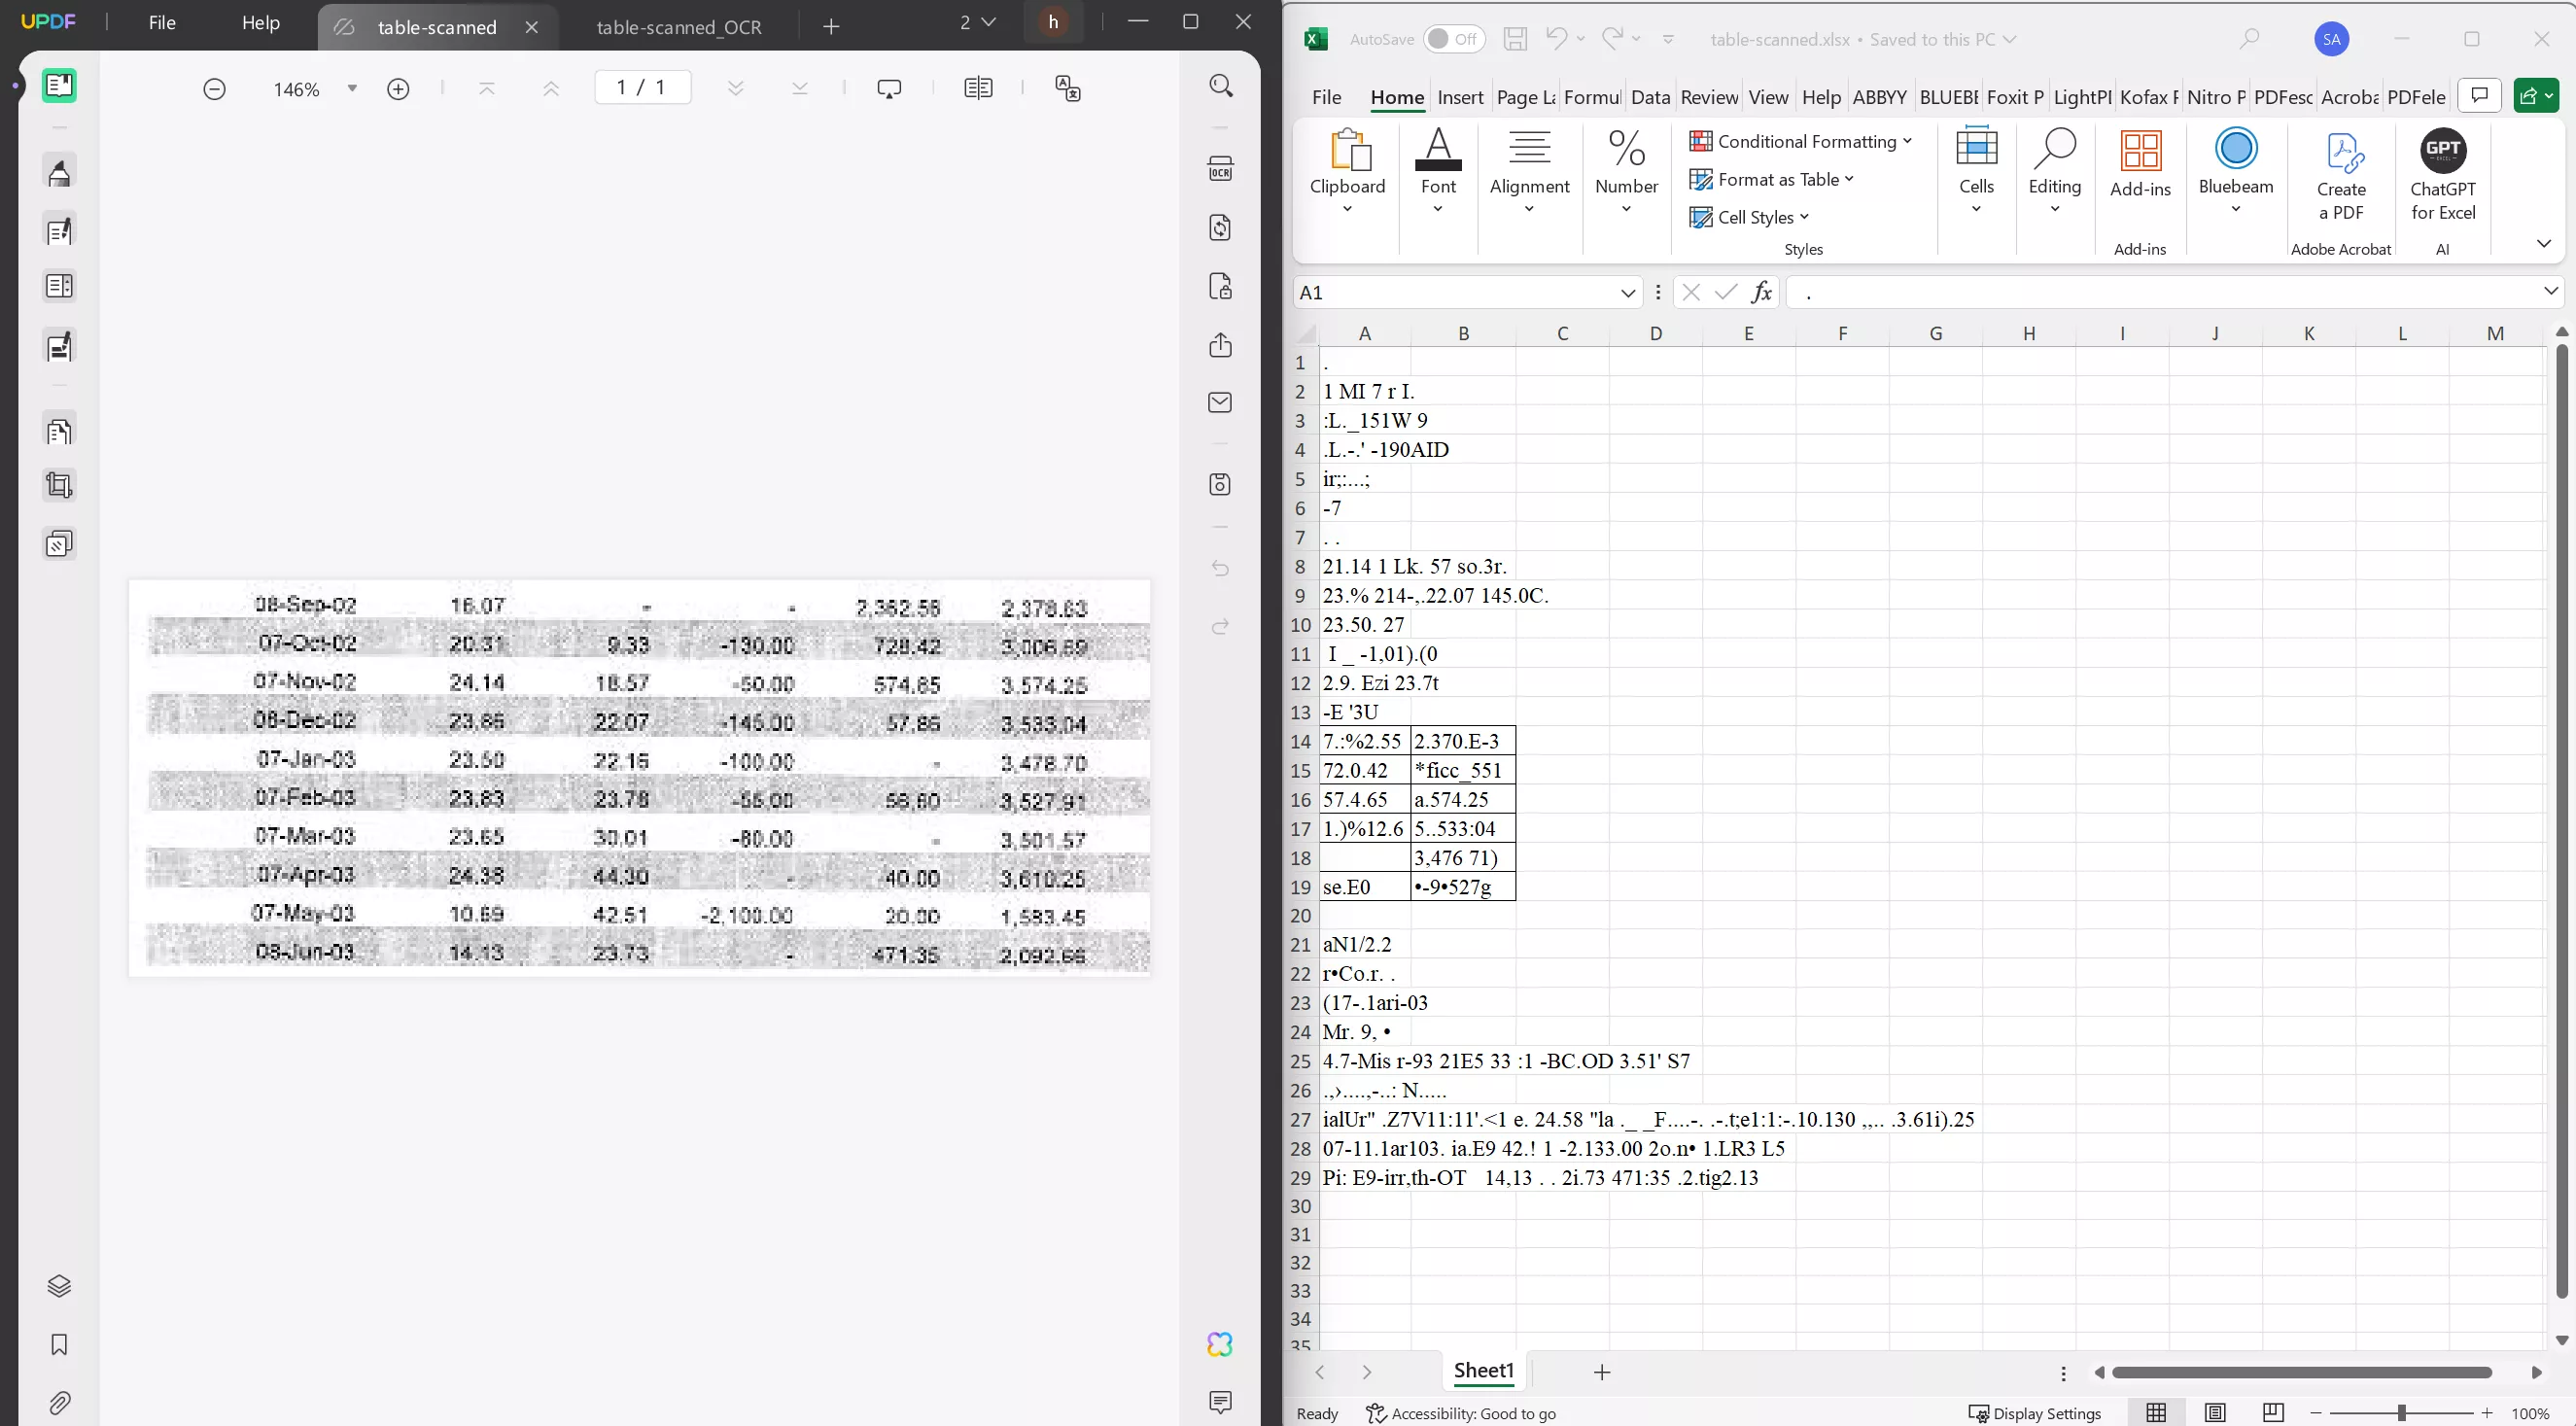
Task: Switch to Page Break Preview view
Action: click(2273, 1413)
